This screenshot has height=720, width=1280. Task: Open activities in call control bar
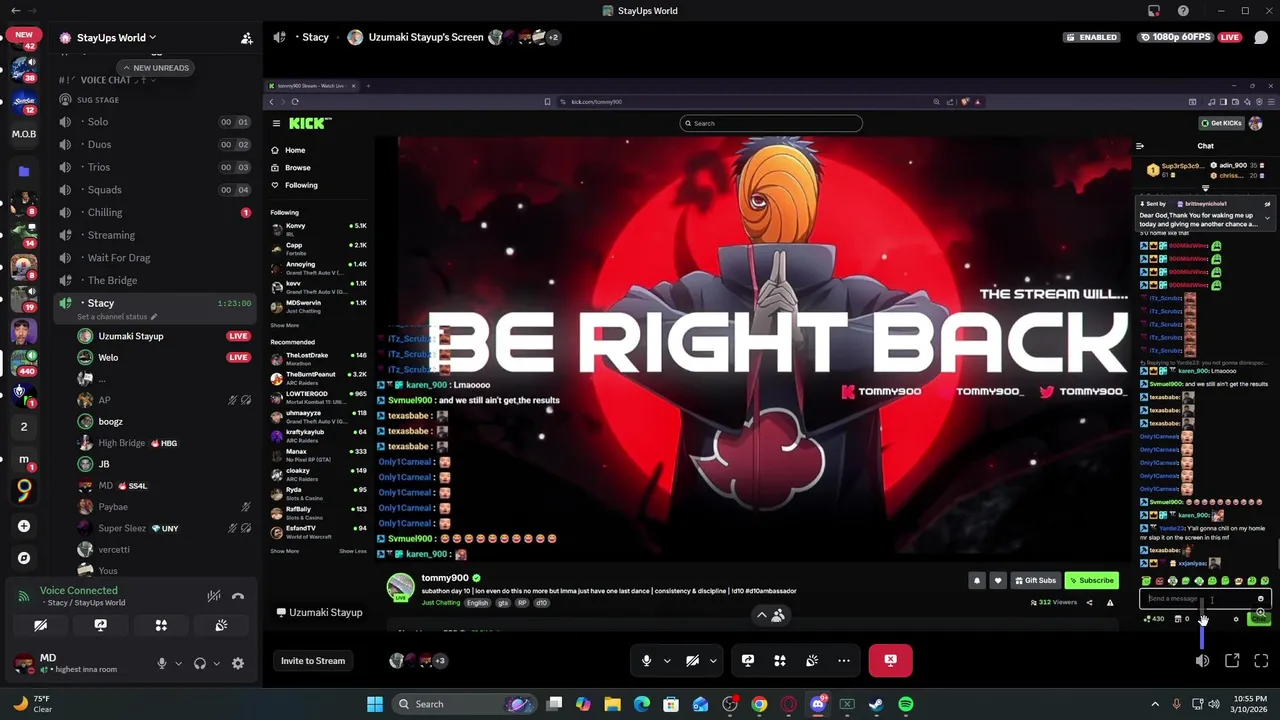(780, 660)
